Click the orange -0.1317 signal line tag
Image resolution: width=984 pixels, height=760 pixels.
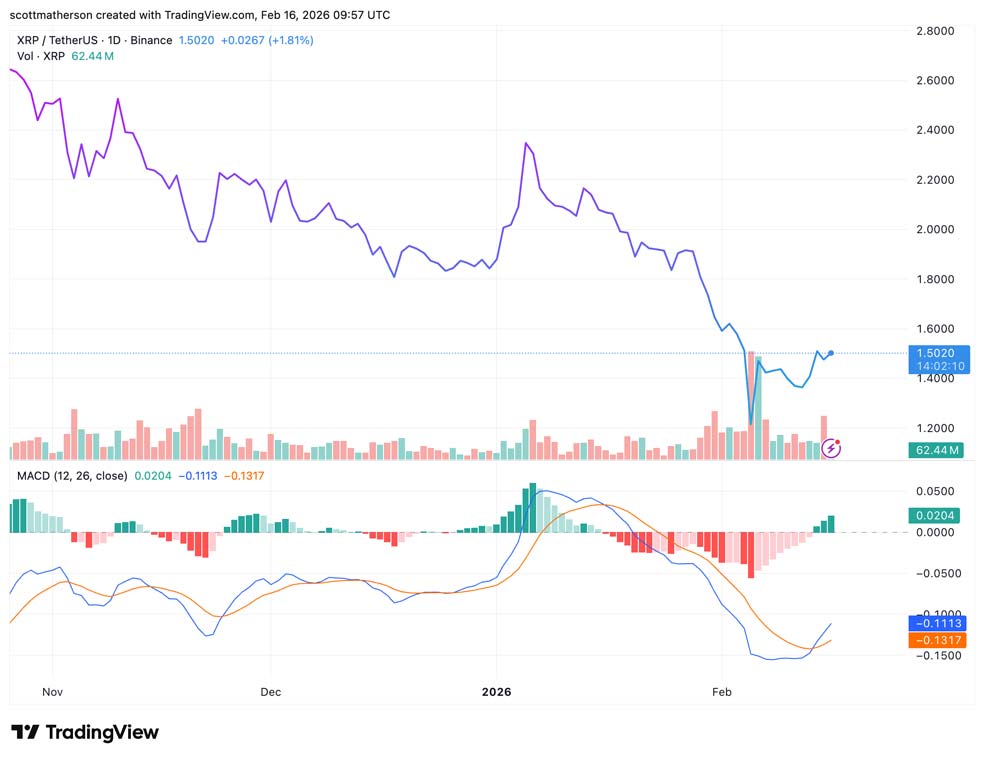pyautogui.click(x=937, y=640)
